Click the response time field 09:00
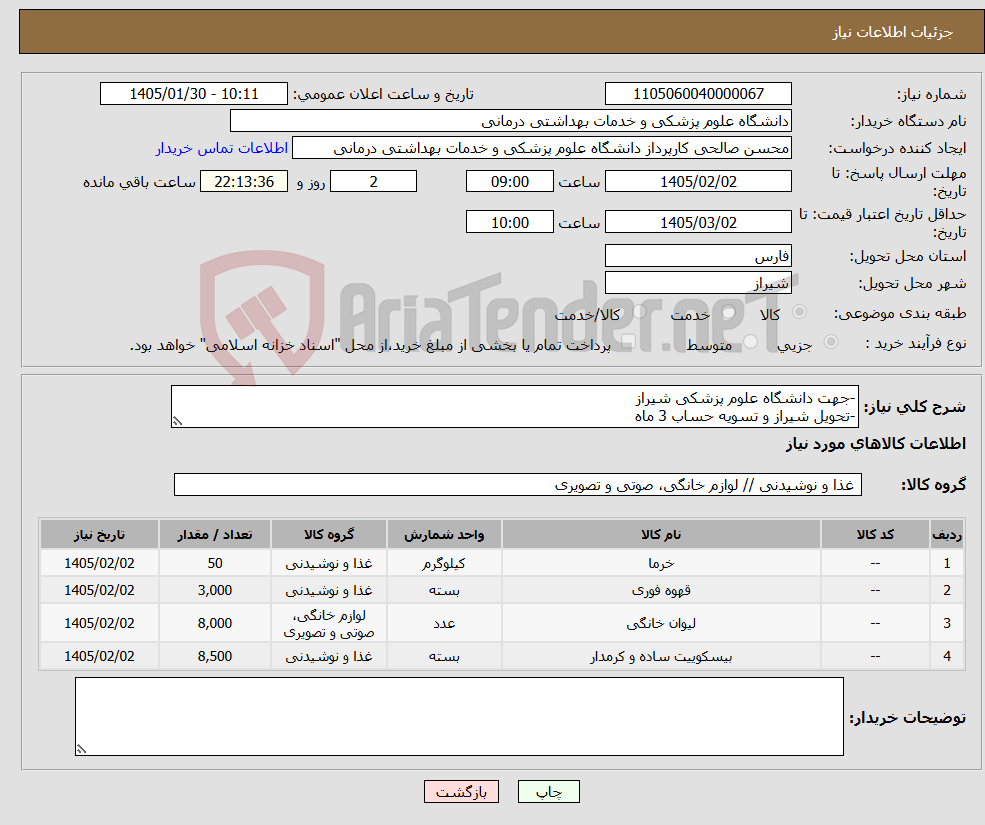 pos(509,182)
